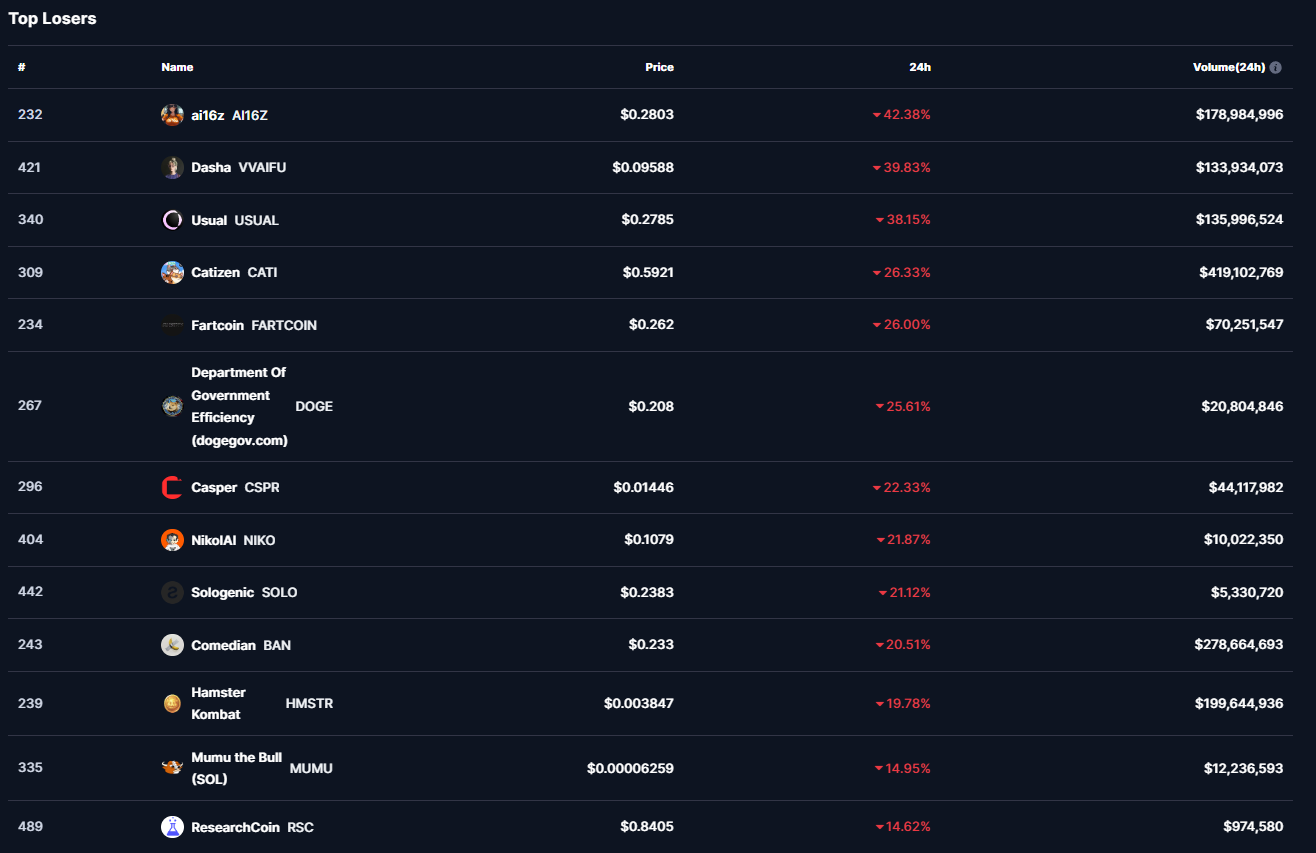The width and height of the screenshot is (1316, 853).
Task: Sort by Volume(24h) column header
Action: pos(1228,67)
